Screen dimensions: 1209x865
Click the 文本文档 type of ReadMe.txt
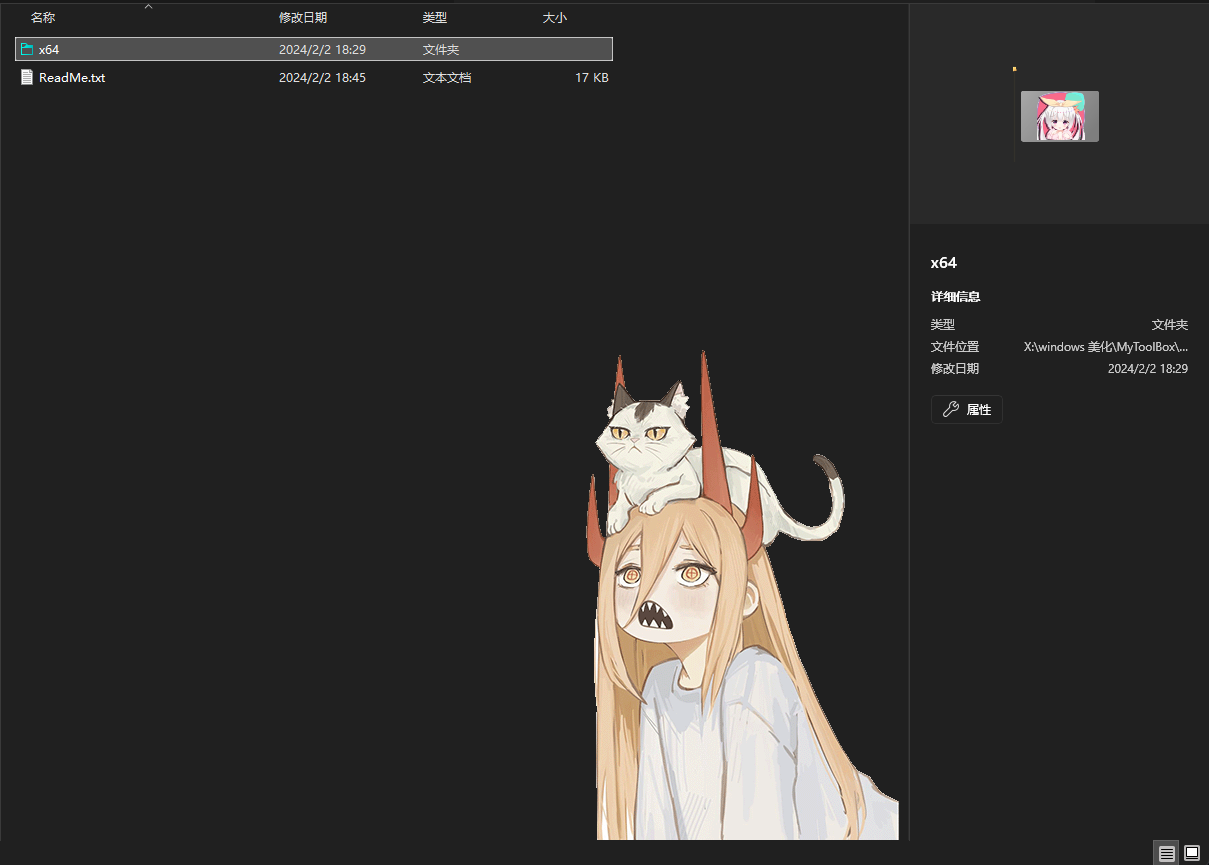point(446,77)
